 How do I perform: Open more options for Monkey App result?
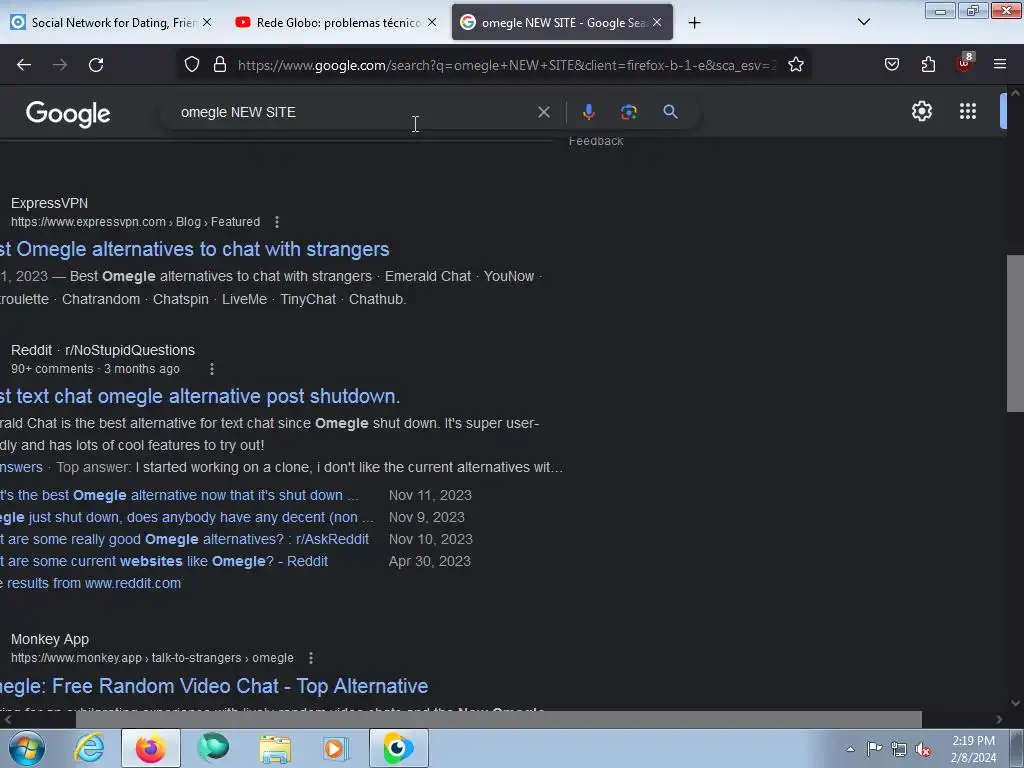pyautogui.click(x=311, y=658)
